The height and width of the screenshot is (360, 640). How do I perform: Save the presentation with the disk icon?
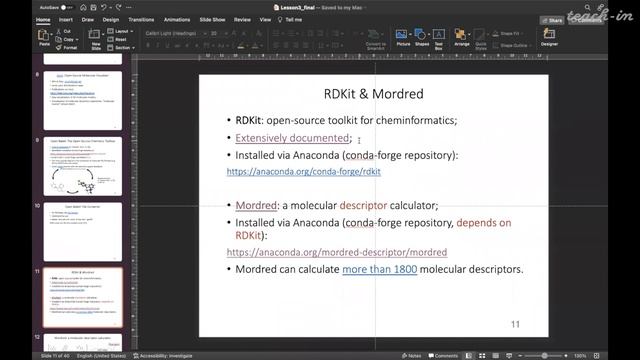93,7
